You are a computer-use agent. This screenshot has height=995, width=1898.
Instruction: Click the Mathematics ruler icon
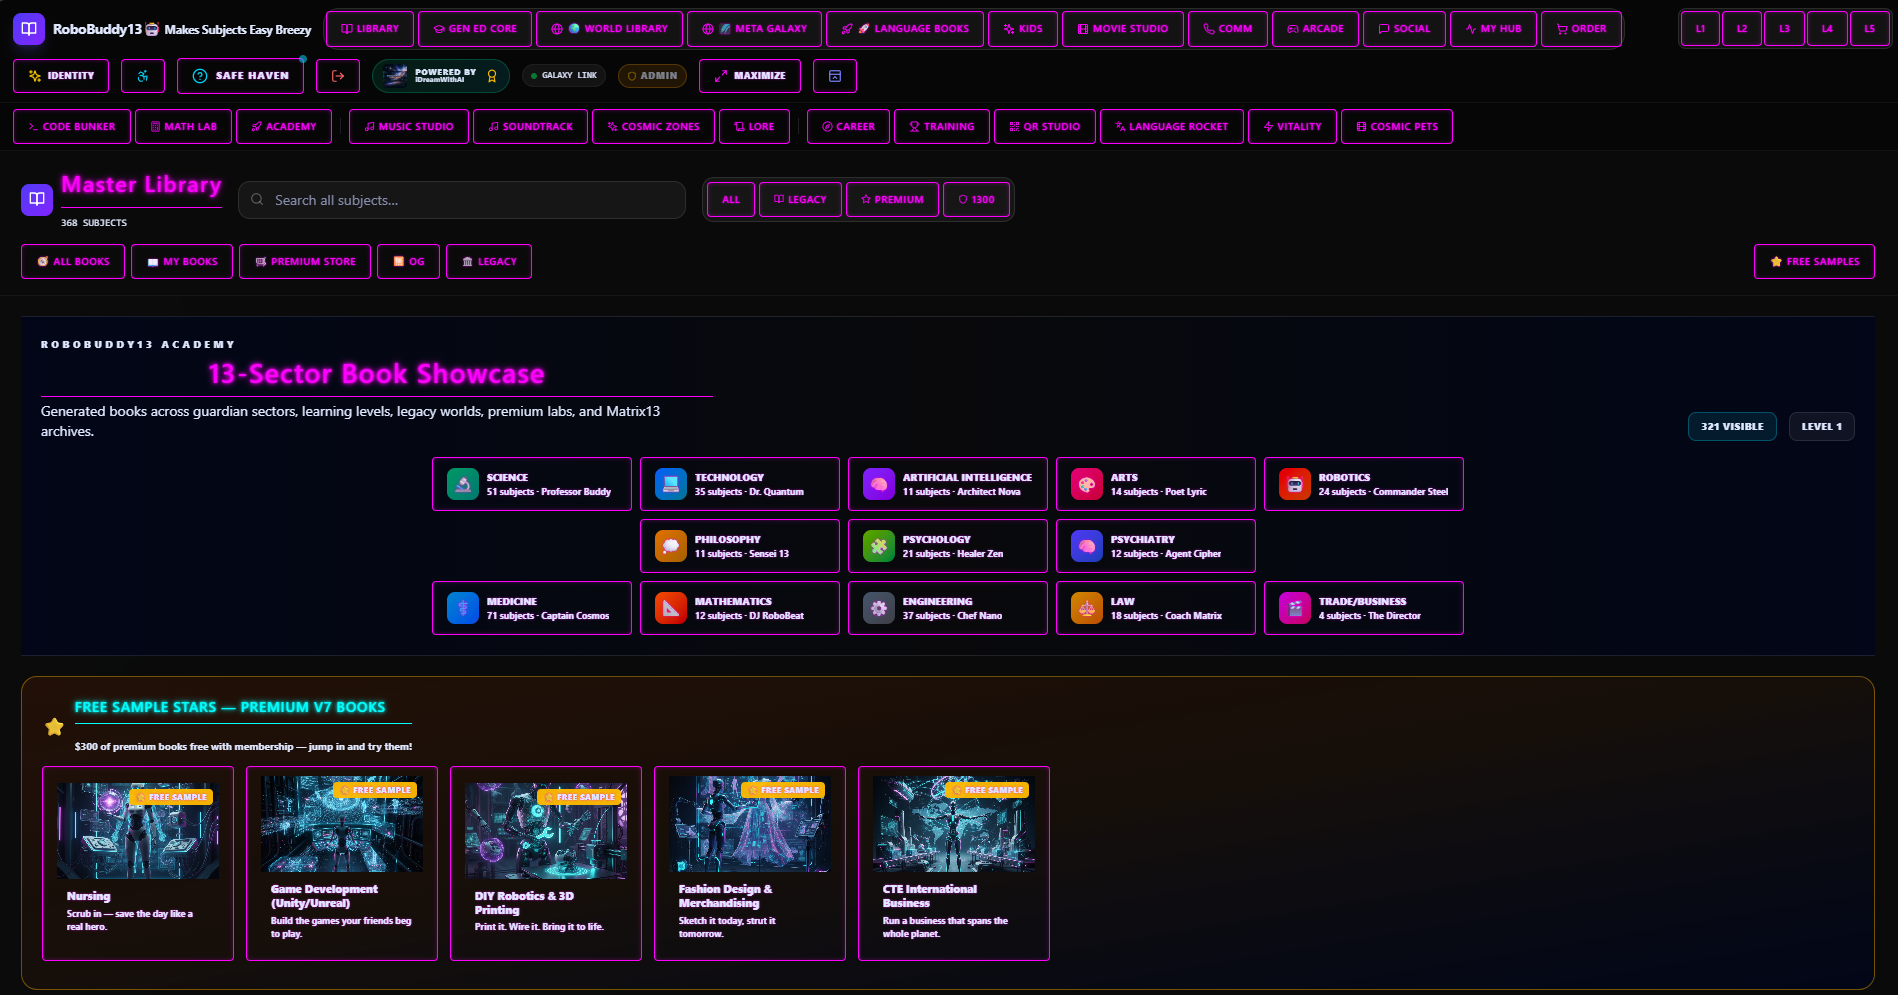click(671, 608)
